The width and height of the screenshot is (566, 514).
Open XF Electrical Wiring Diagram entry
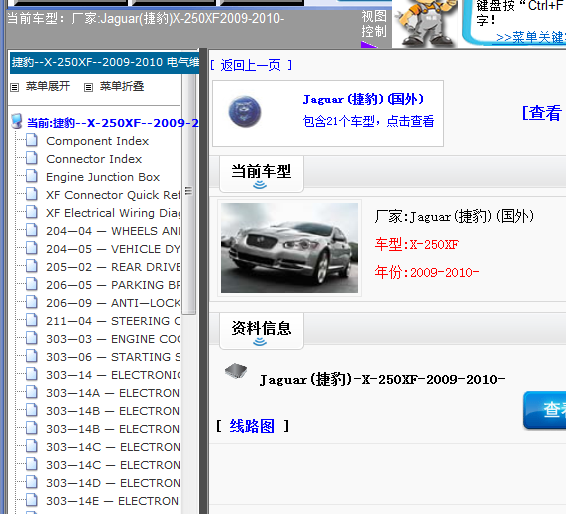pos(113,213)
